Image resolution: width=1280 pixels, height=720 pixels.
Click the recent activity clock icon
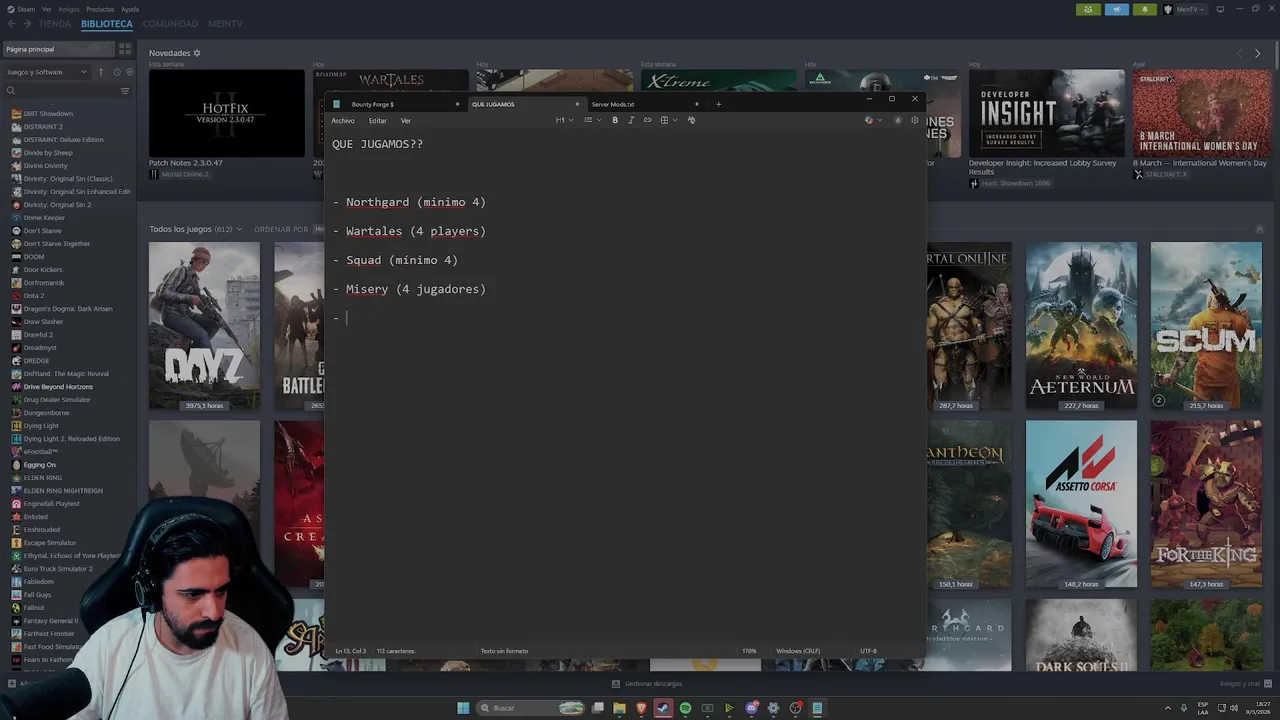point(117,72)
